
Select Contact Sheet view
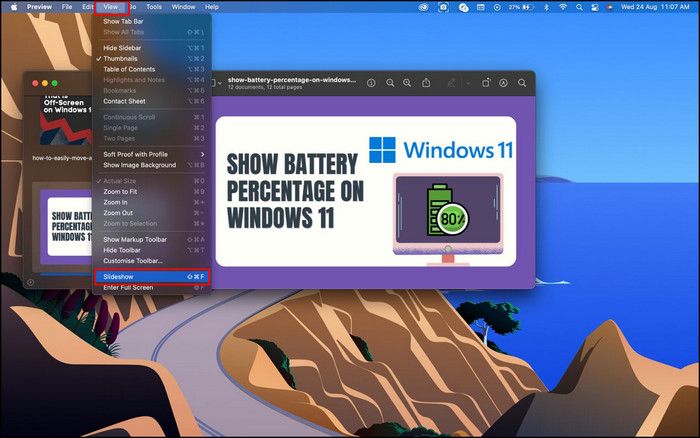(152, 101)
